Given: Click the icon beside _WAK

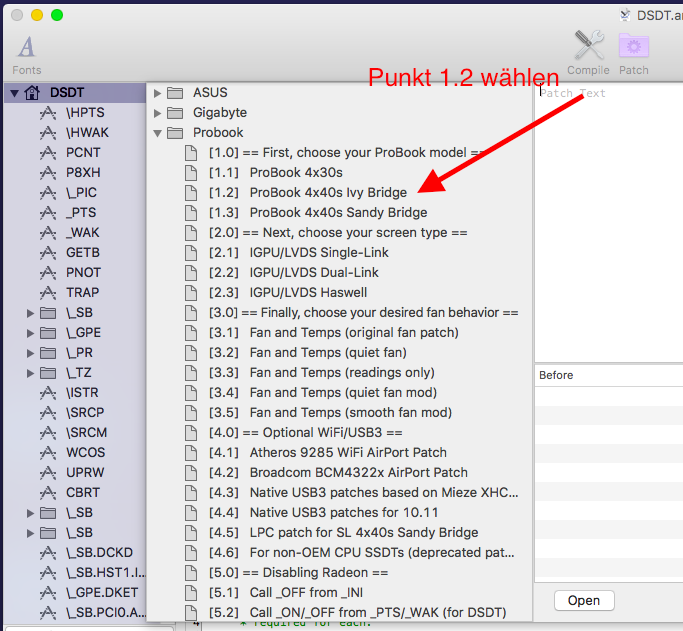Looking at the screenshot, I should click(x=48, y=233).
